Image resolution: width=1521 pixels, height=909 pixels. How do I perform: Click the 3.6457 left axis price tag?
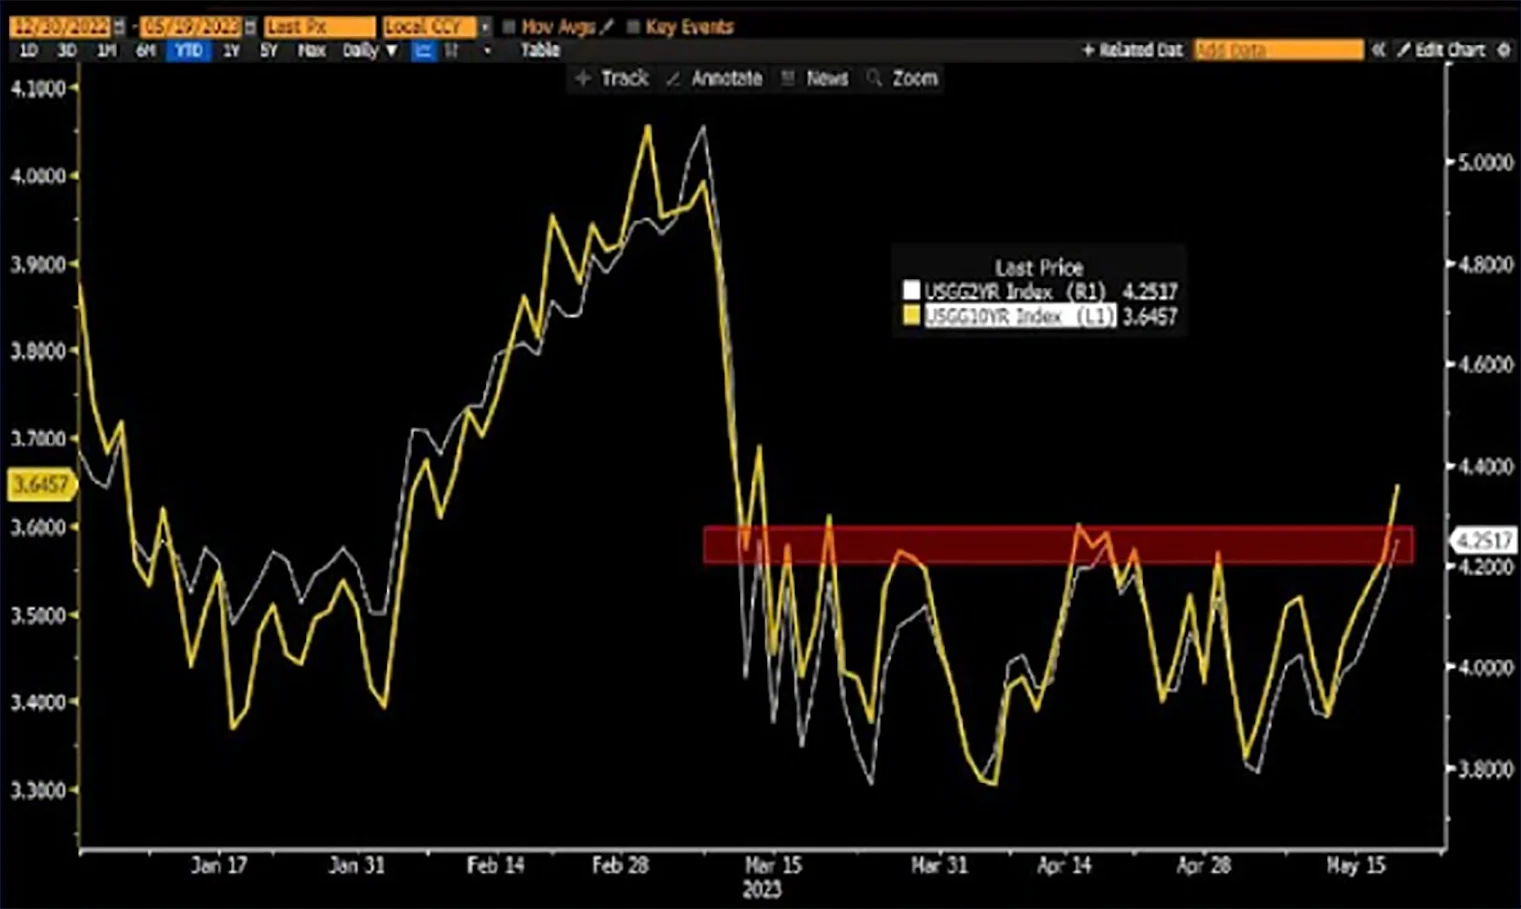pyautogui.click(x=41, y=485)
